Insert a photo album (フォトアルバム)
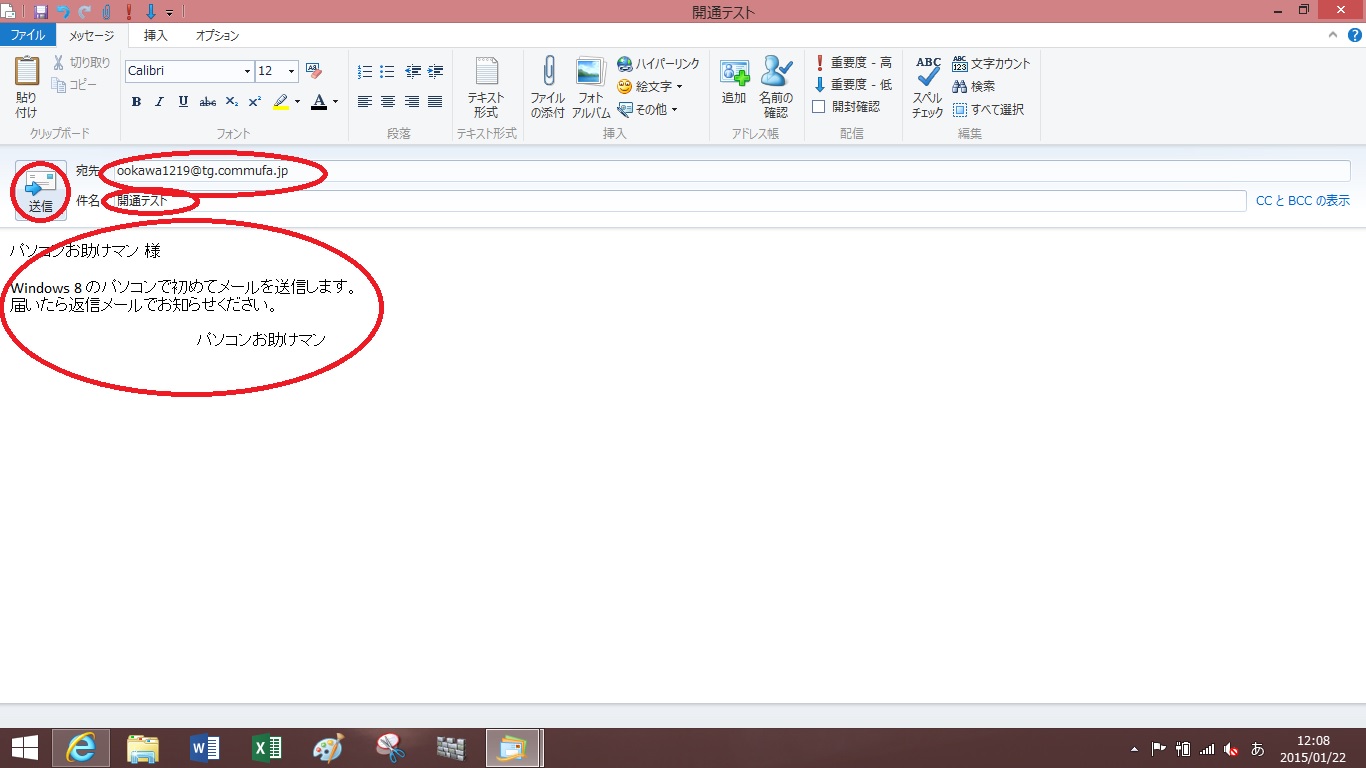 point(591,88)
